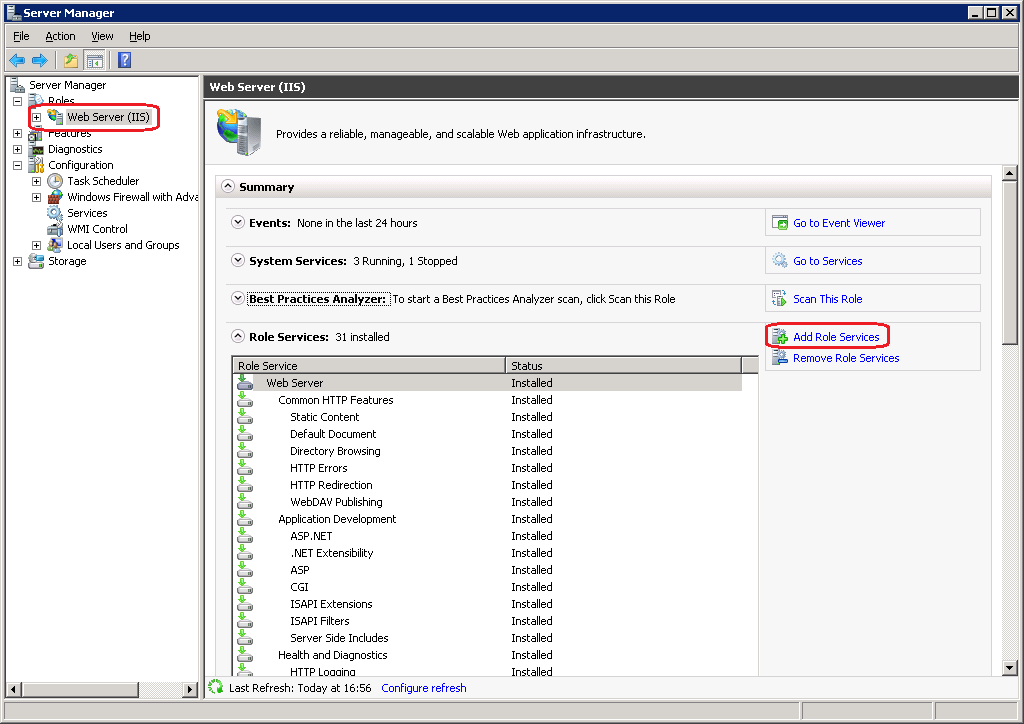Viewport: 1024px width, 724px height.
Task: Open Help via the blue question mark icon
Action: 123,60
